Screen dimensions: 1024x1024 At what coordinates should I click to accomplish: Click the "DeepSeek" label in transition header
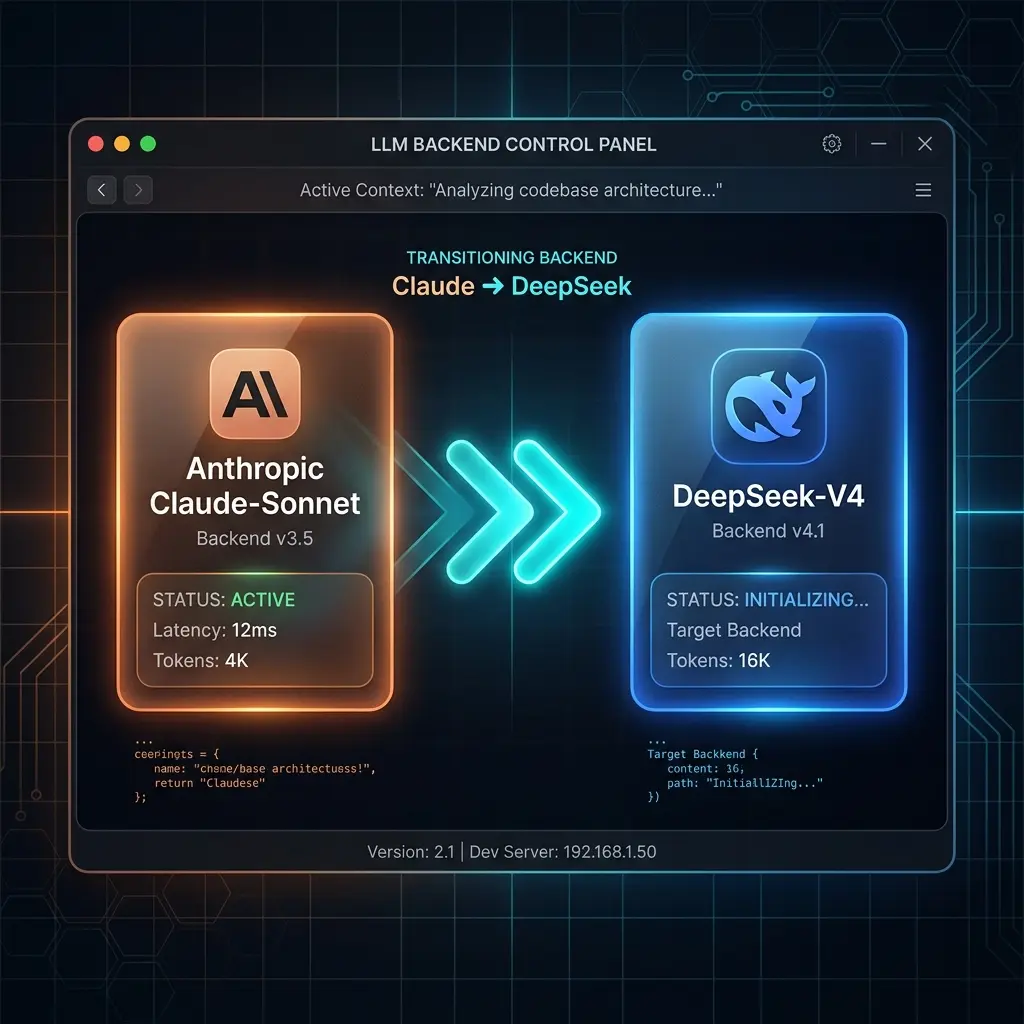pos(571,286)
